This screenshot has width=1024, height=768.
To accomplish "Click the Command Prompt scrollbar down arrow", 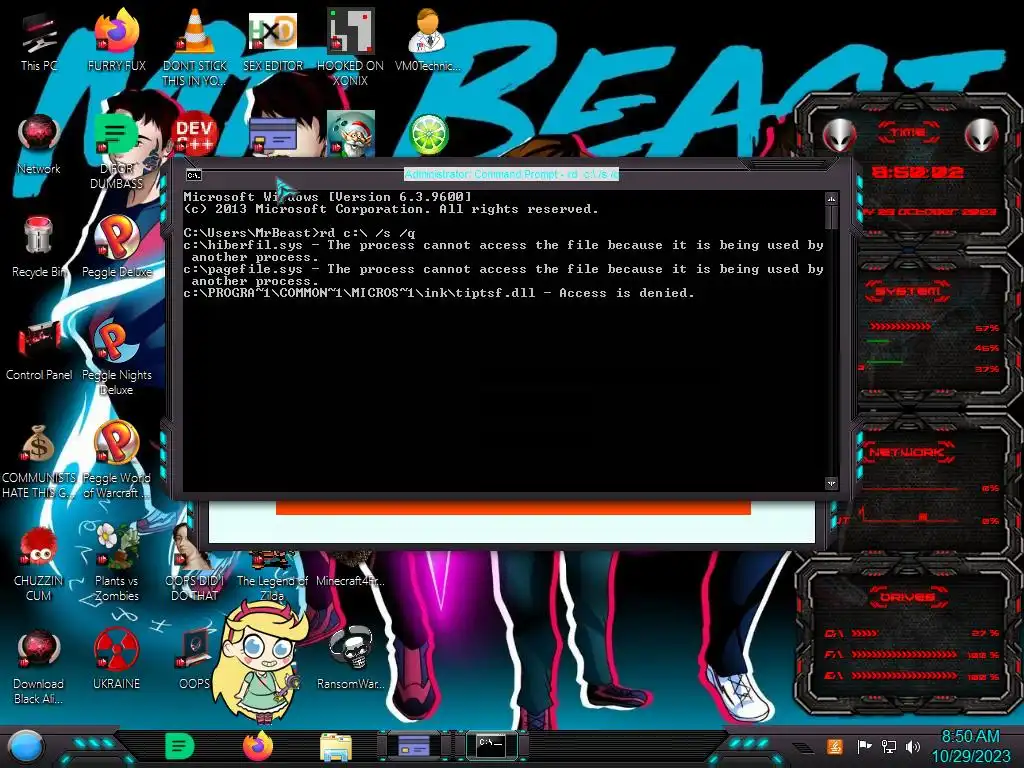I will click(831, 483).
